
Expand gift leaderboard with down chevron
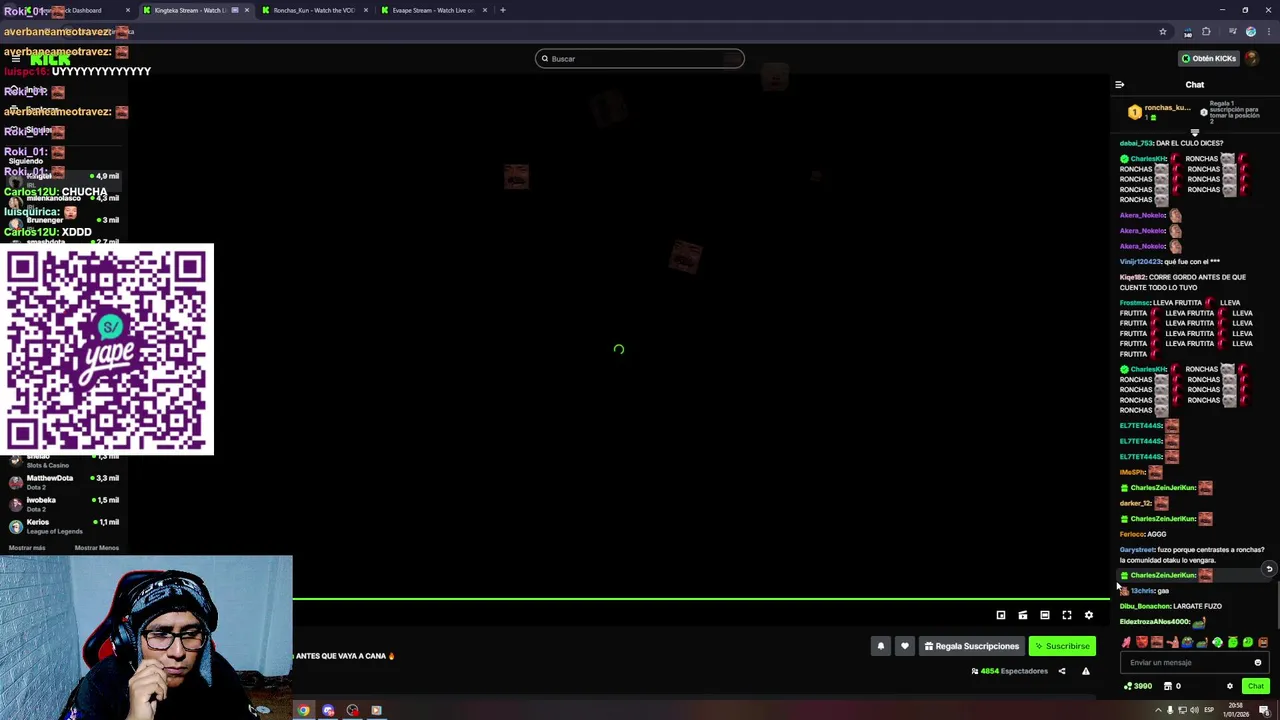pyautogui.click(x=1194, y=132)
